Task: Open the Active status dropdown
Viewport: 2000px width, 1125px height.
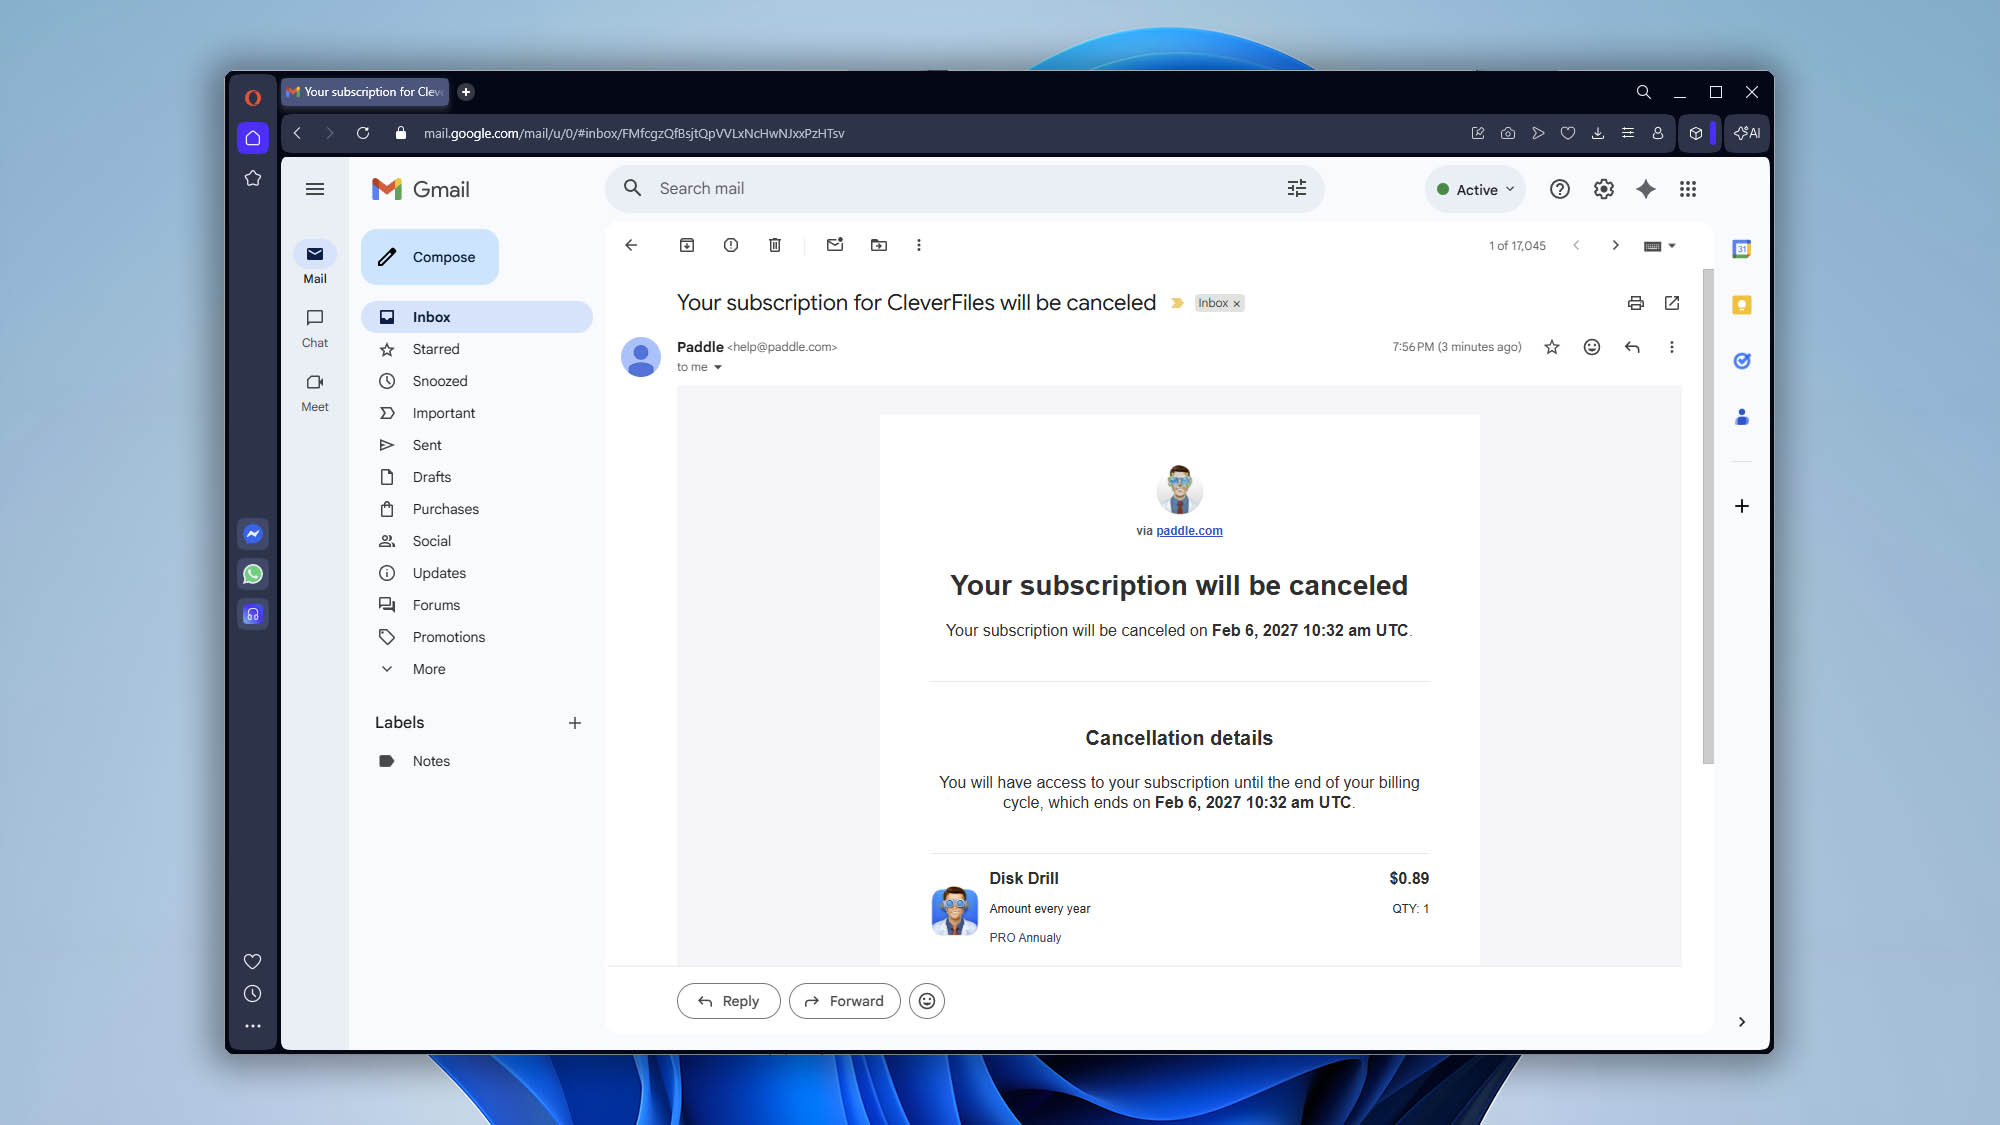Action: [x=1476, y=189]
